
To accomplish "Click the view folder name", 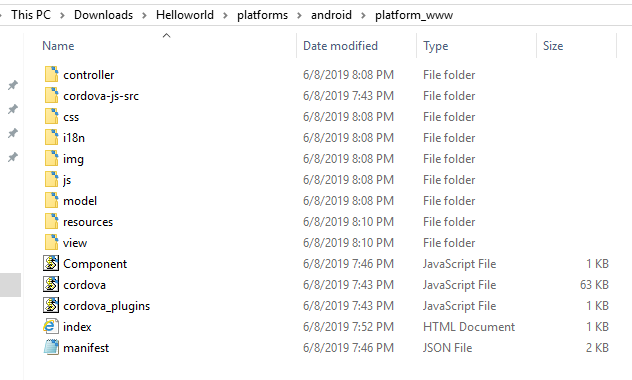I will point(75,243).
